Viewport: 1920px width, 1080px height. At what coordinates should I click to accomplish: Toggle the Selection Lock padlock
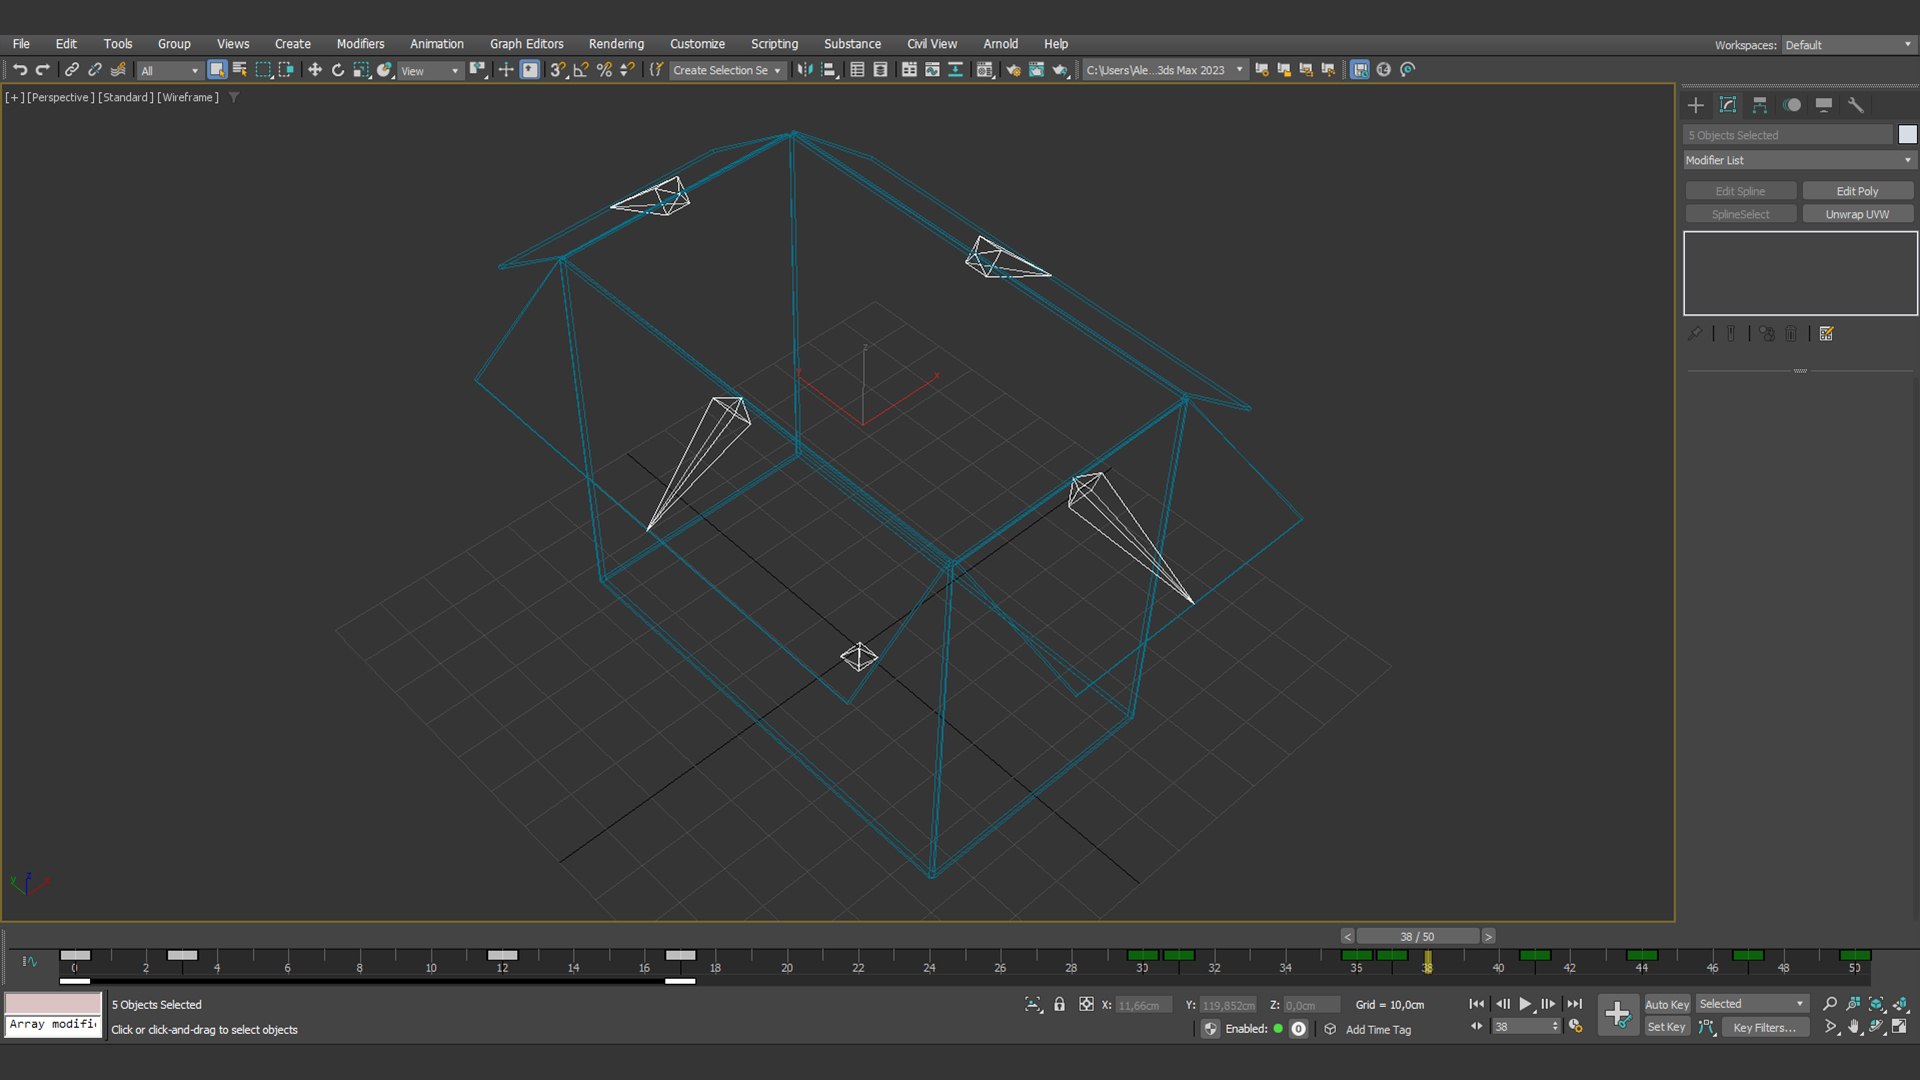[1059, 1004]
